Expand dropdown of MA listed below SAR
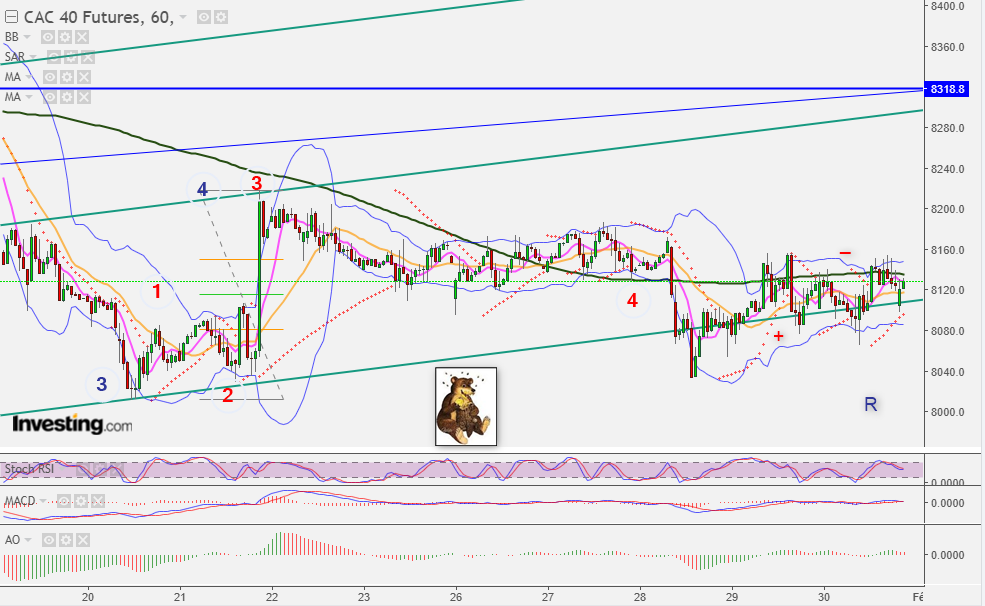The height and width of the screenshot is (606, 985). [x=29, y=77]
